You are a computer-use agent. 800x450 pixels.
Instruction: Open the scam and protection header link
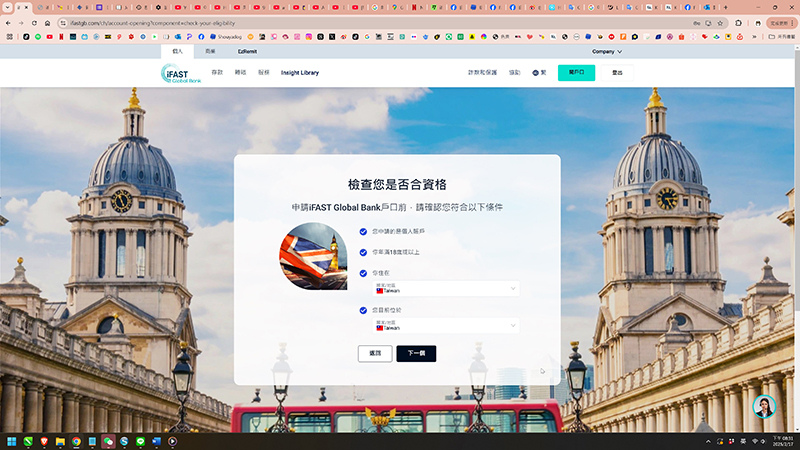pyautogui.click(x=483, y=72)
